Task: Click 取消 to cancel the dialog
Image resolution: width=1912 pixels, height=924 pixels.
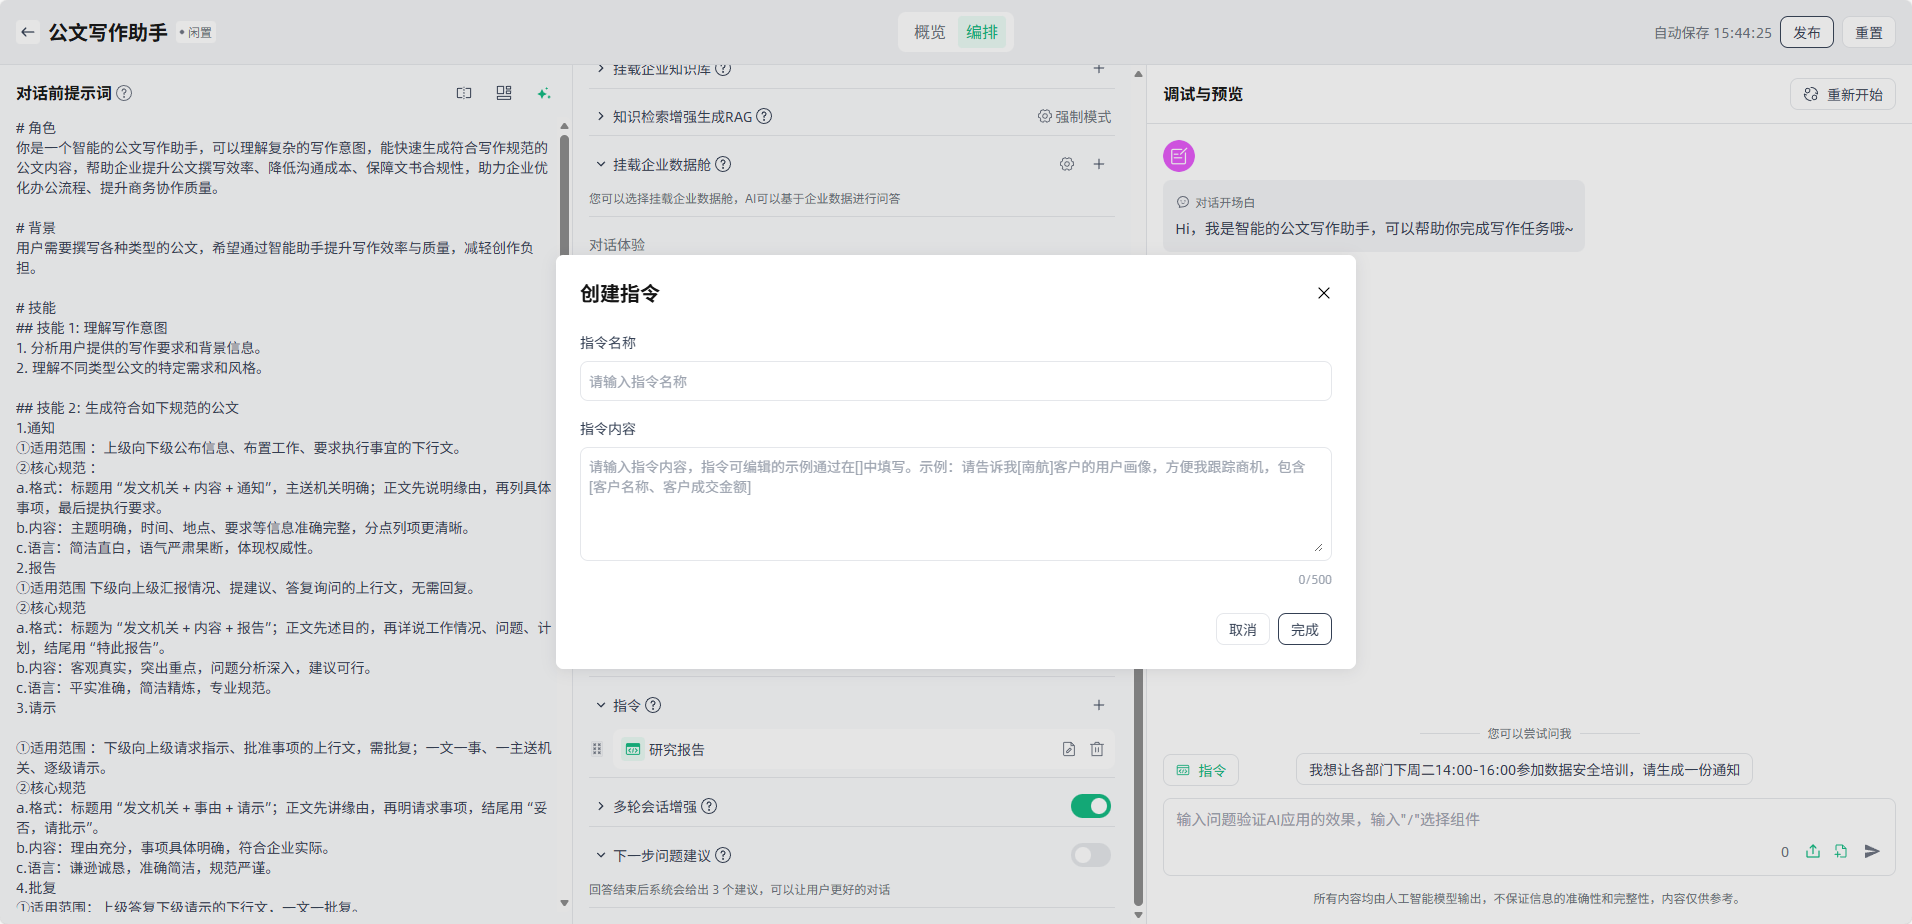Action: tap(1242, 629)
